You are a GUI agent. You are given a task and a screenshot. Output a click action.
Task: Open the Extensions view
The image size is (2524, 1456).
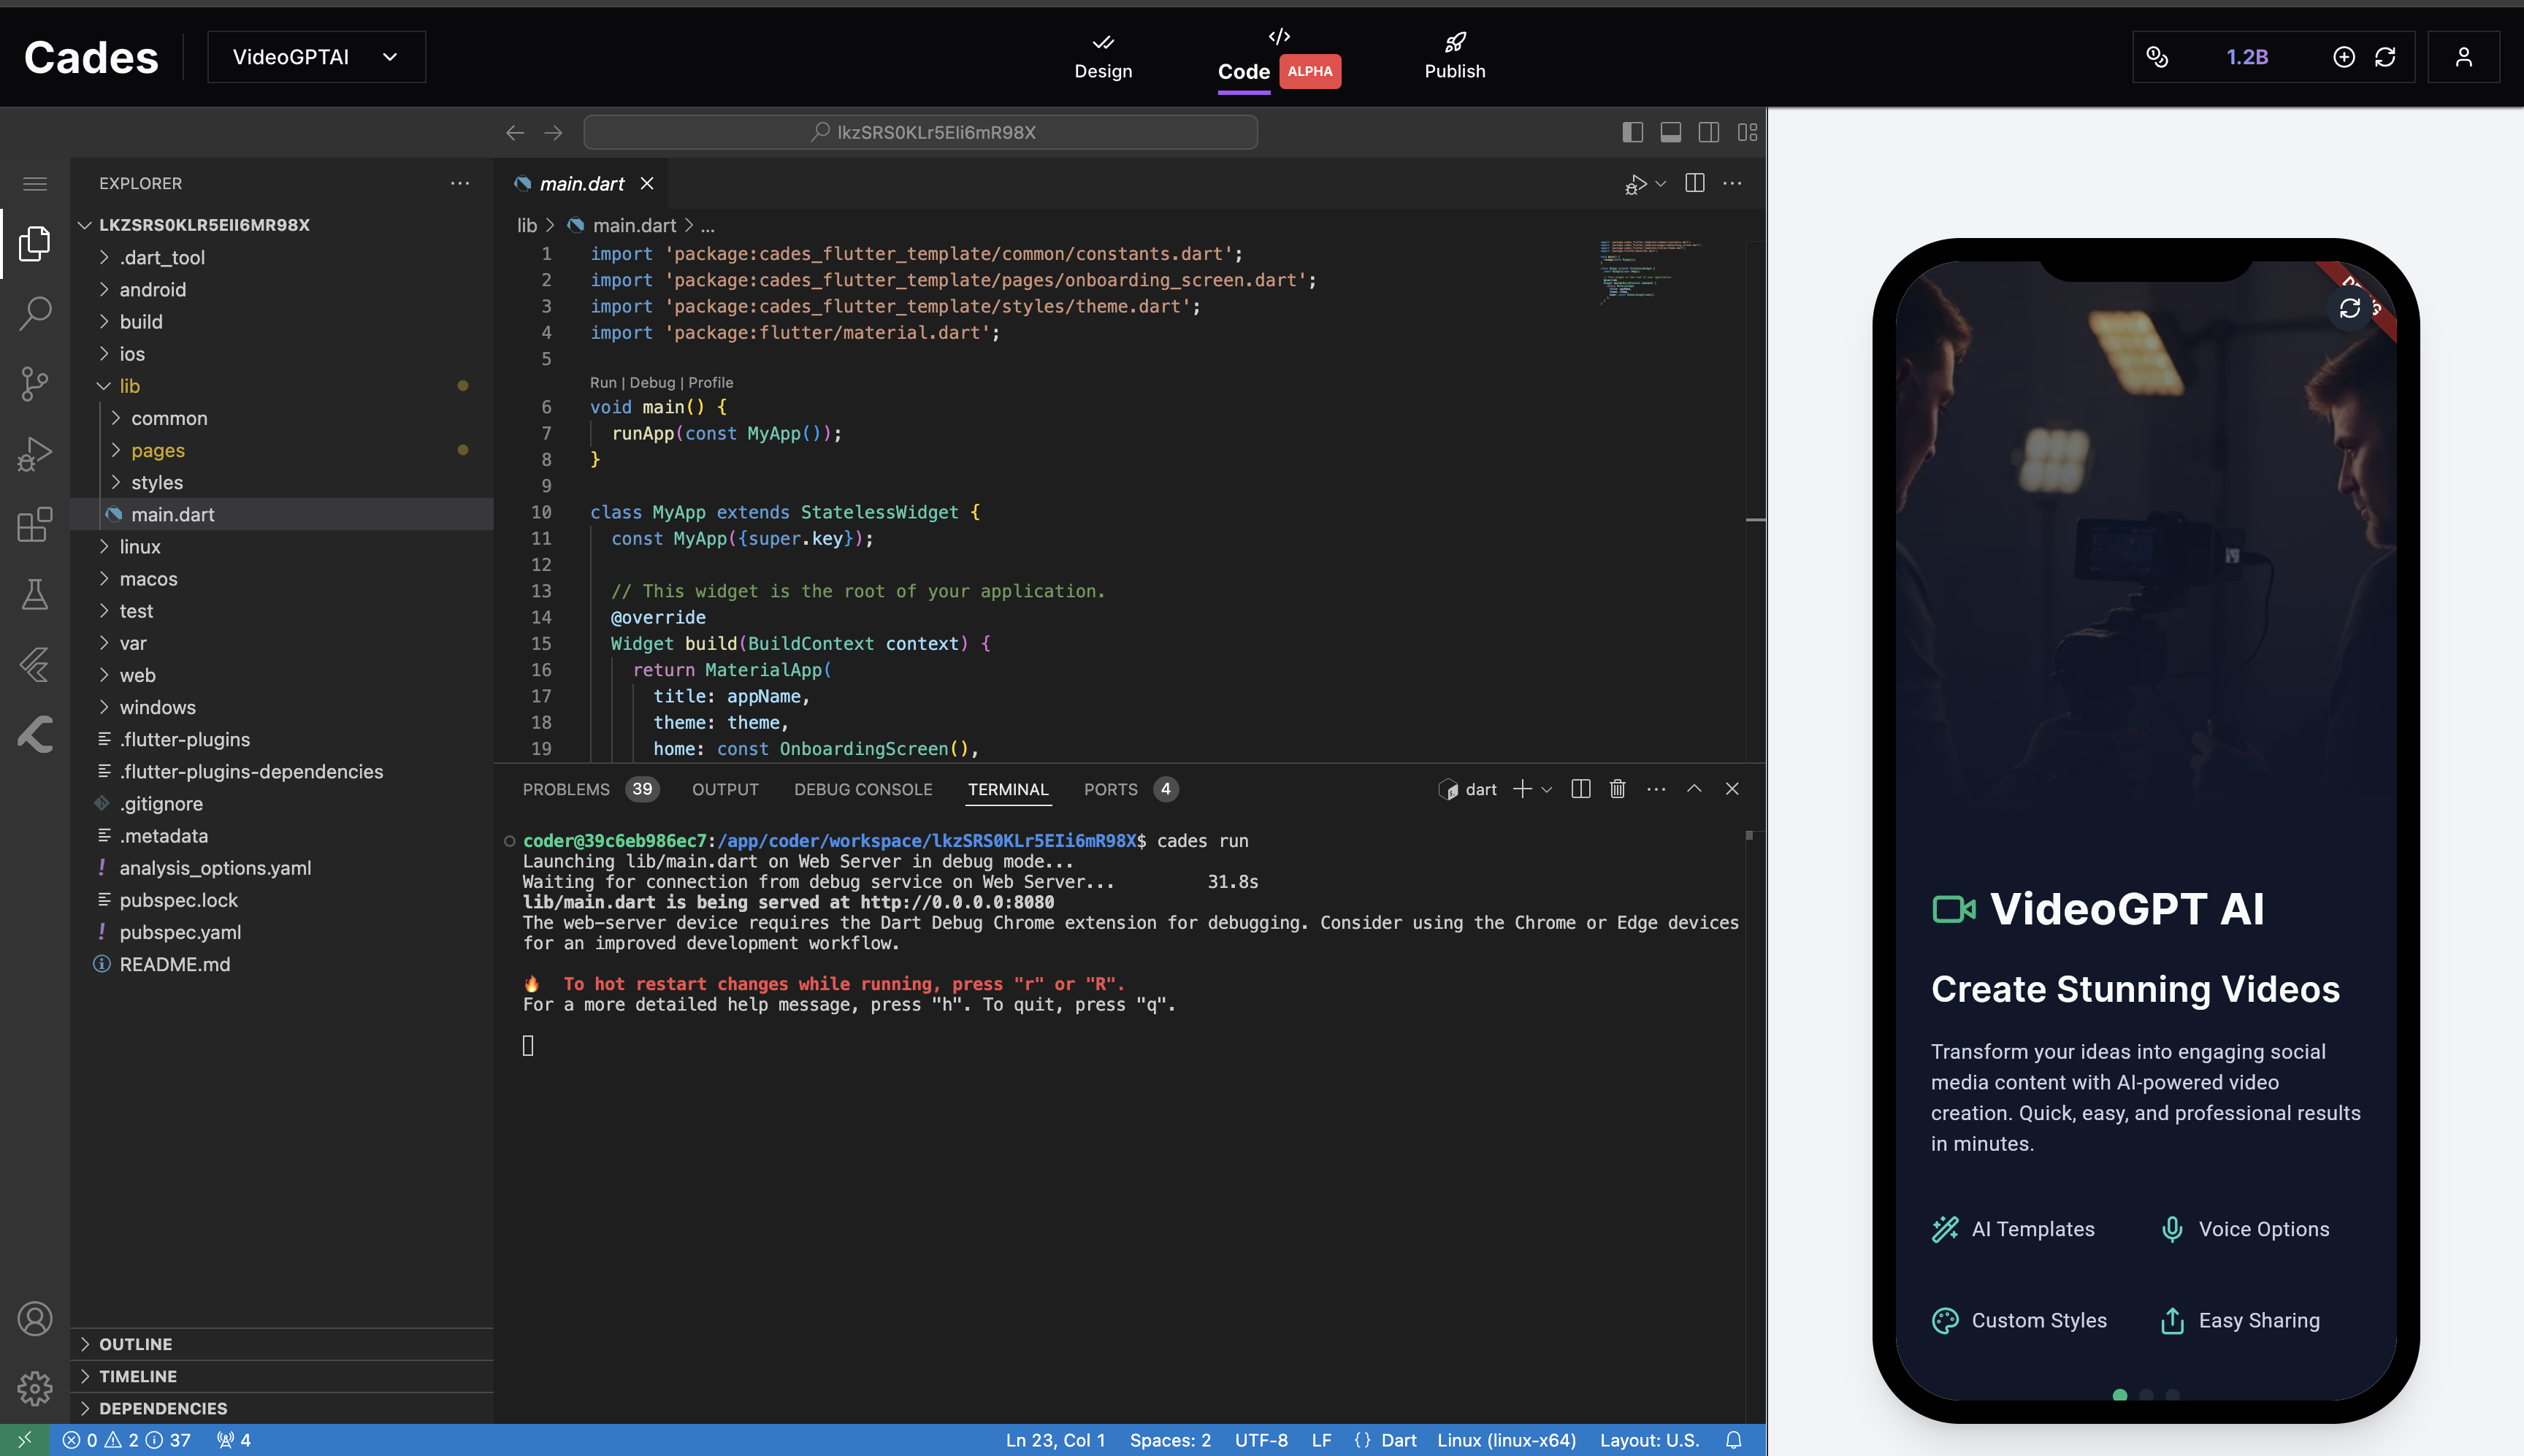[x=35, y=524]
